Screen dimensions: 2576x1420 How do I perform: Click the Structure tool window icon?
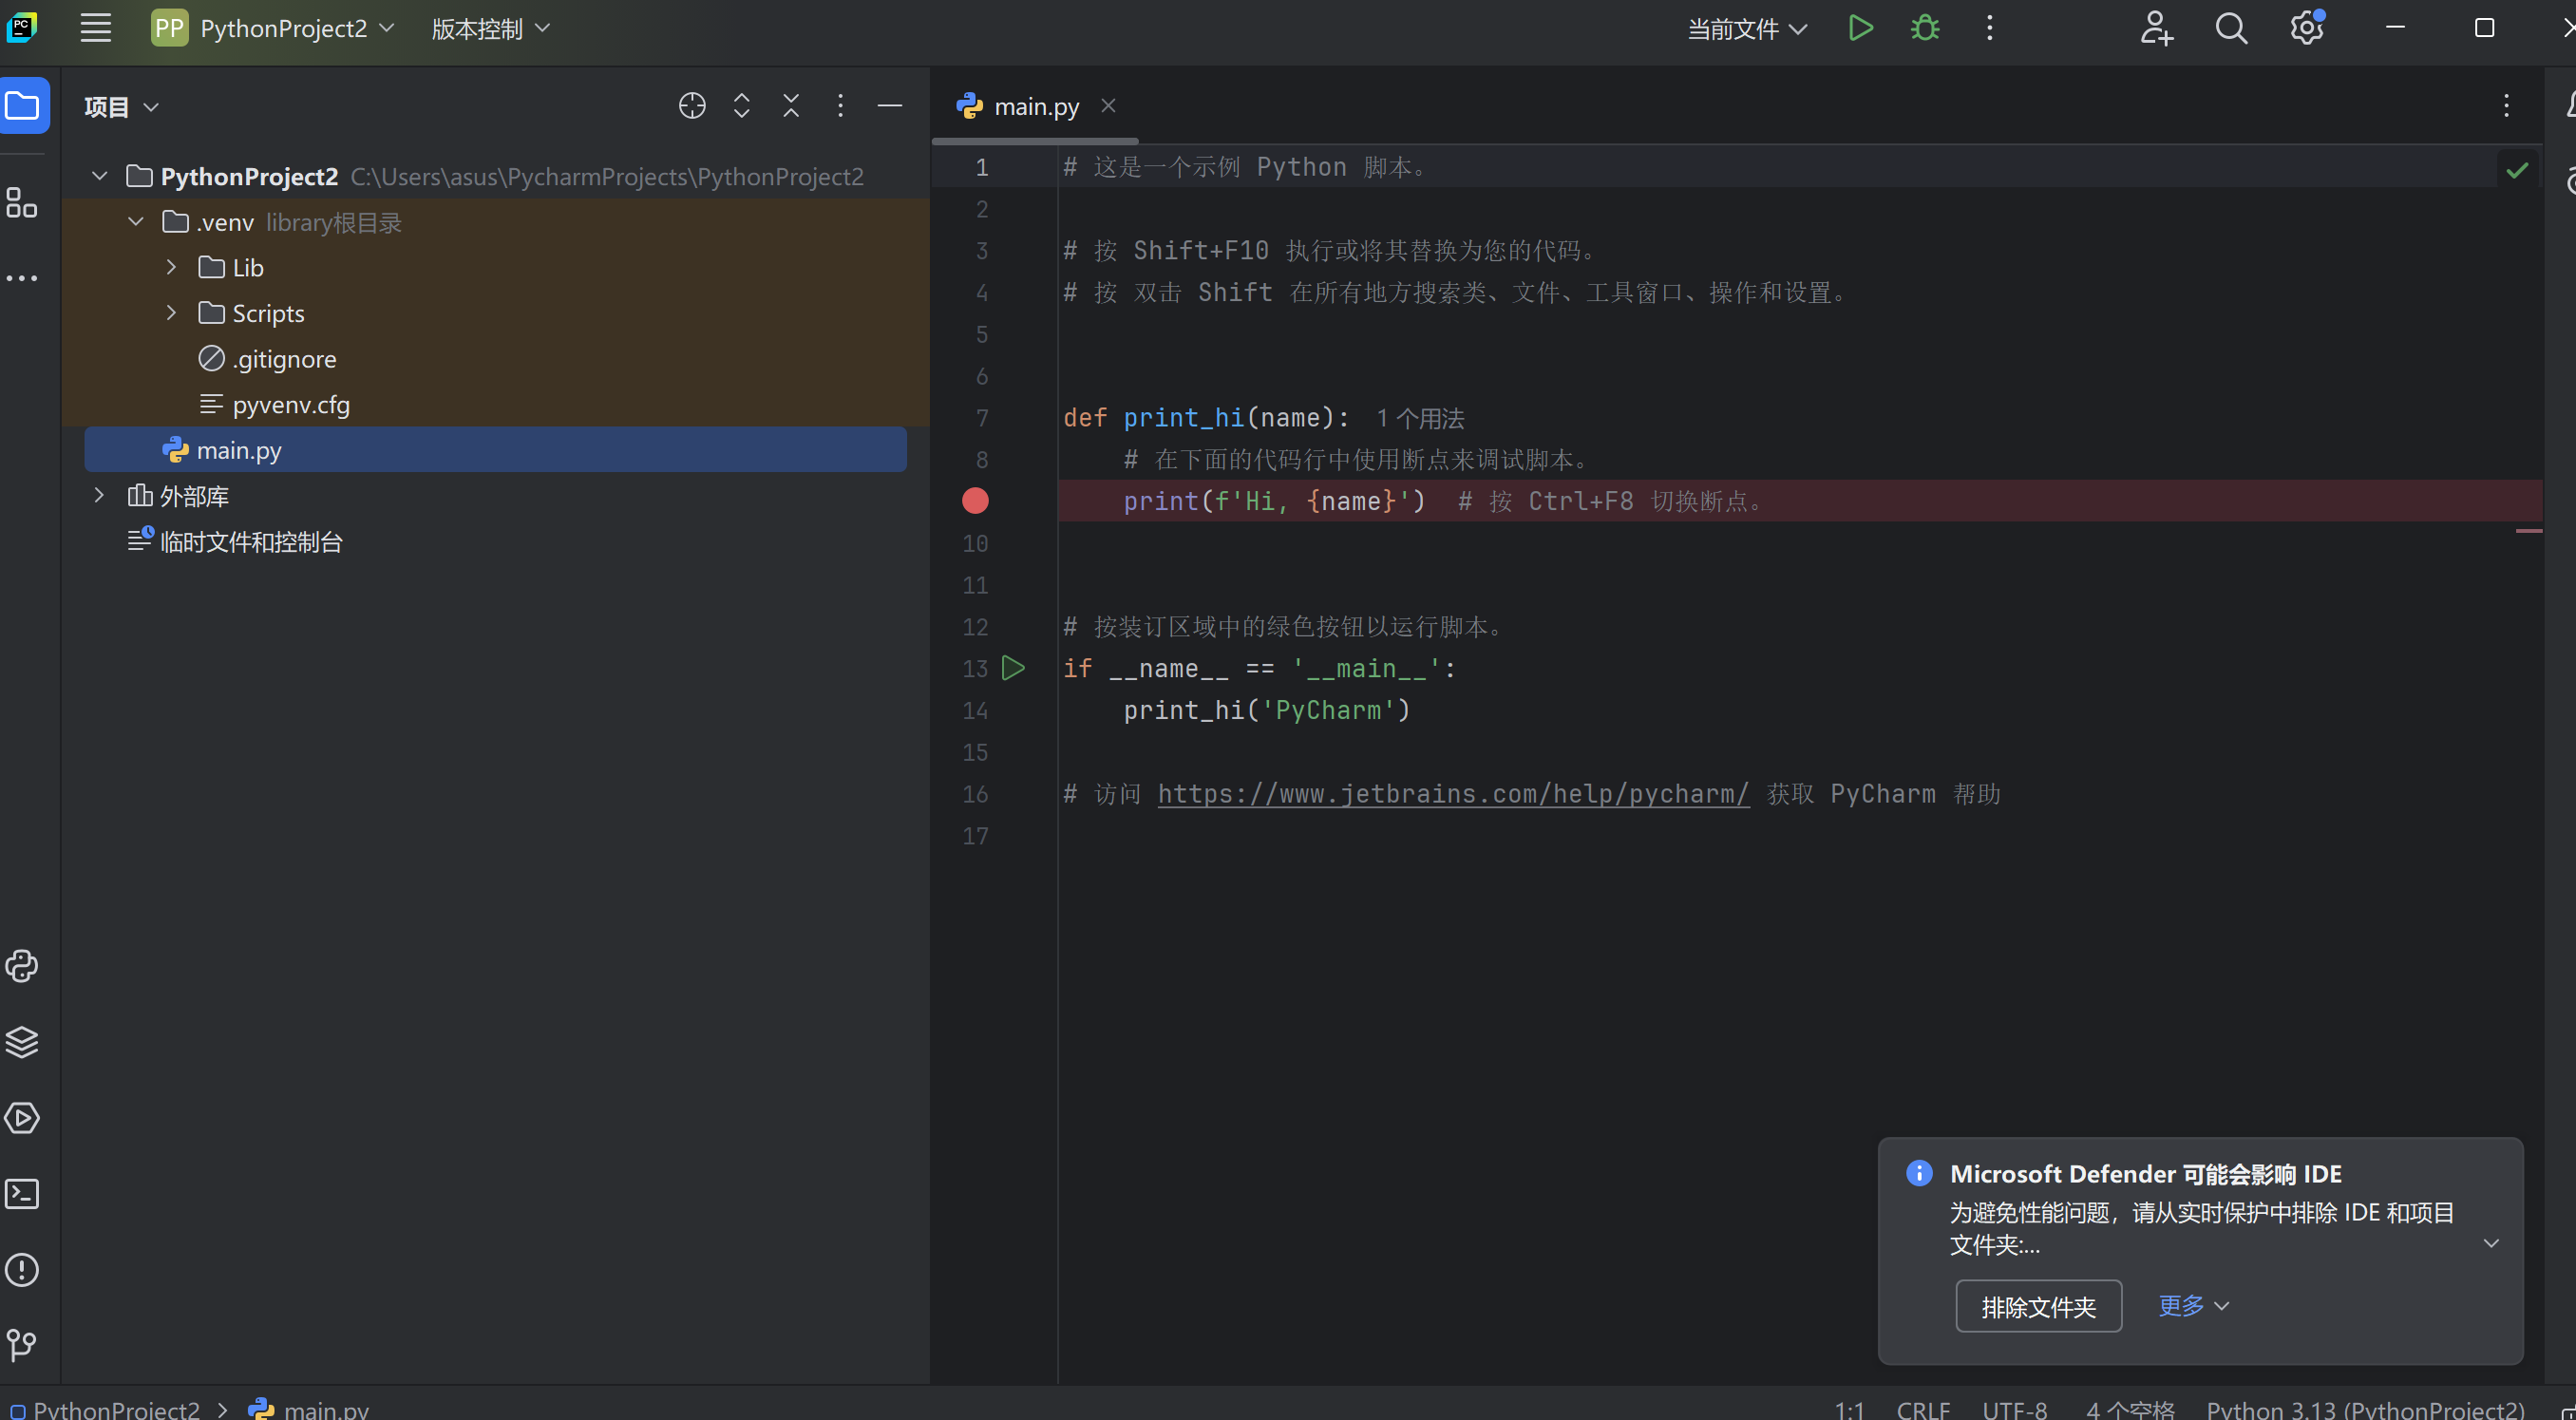coord(22,203)
